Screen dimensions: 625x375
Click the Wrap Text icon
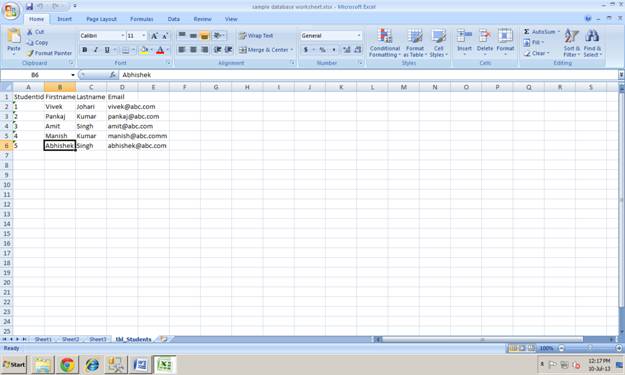point(243,36)
